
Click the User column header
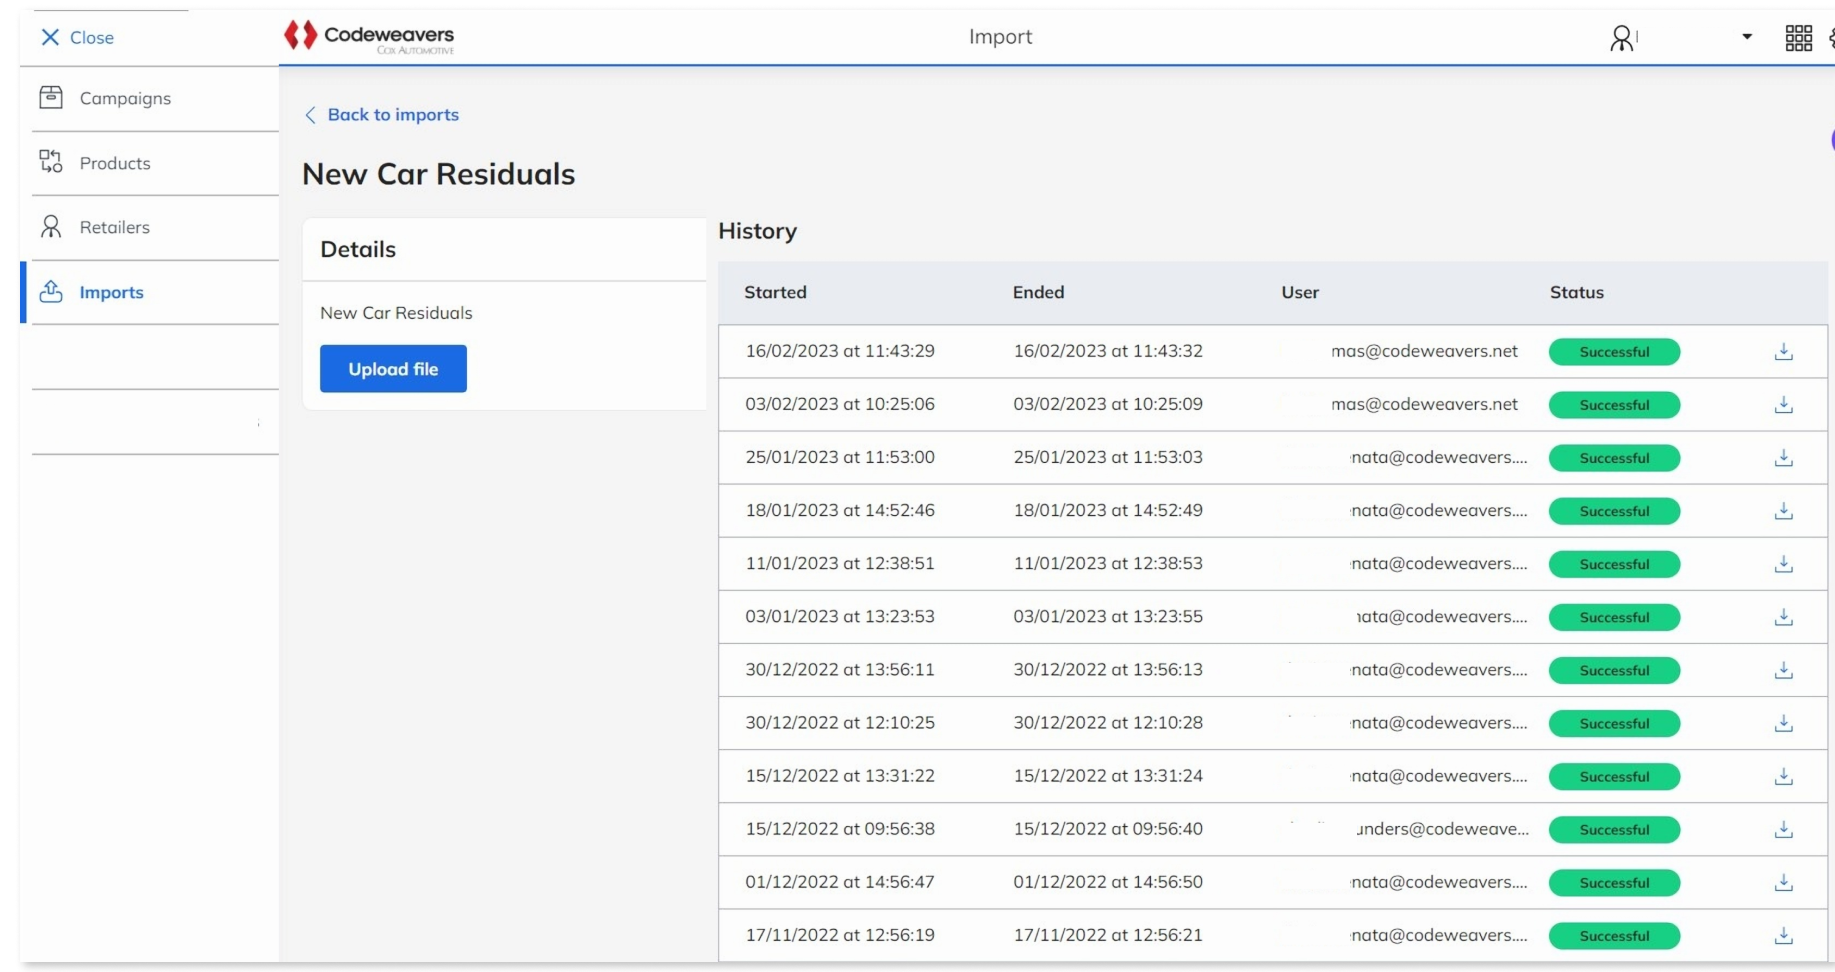tap(1300, 292)
